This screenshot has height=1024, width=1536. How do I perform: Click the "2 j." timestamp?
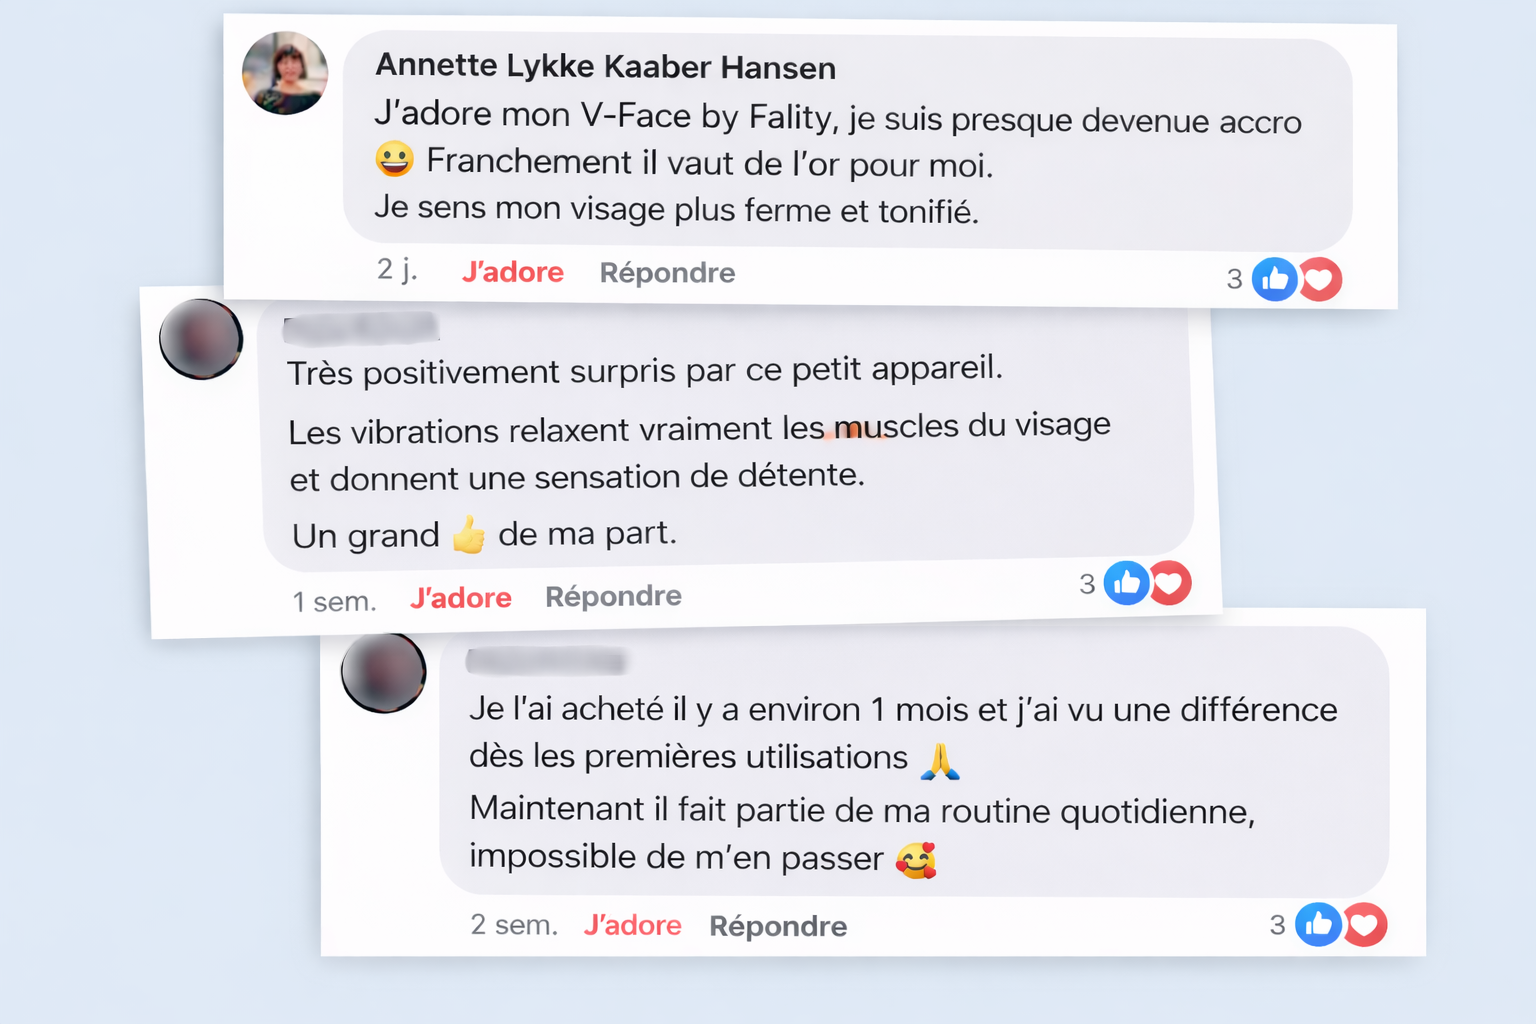coord(397,270)
